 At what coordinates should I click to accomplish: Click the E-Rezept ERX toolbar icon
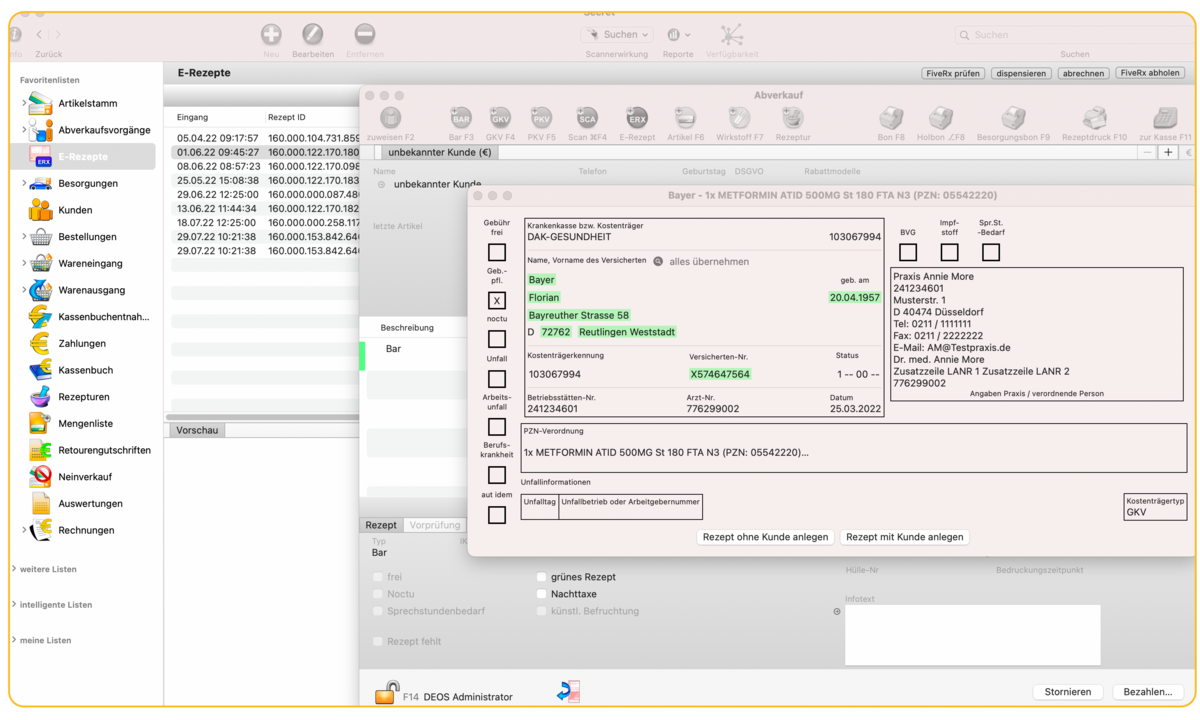coord(637,118)
